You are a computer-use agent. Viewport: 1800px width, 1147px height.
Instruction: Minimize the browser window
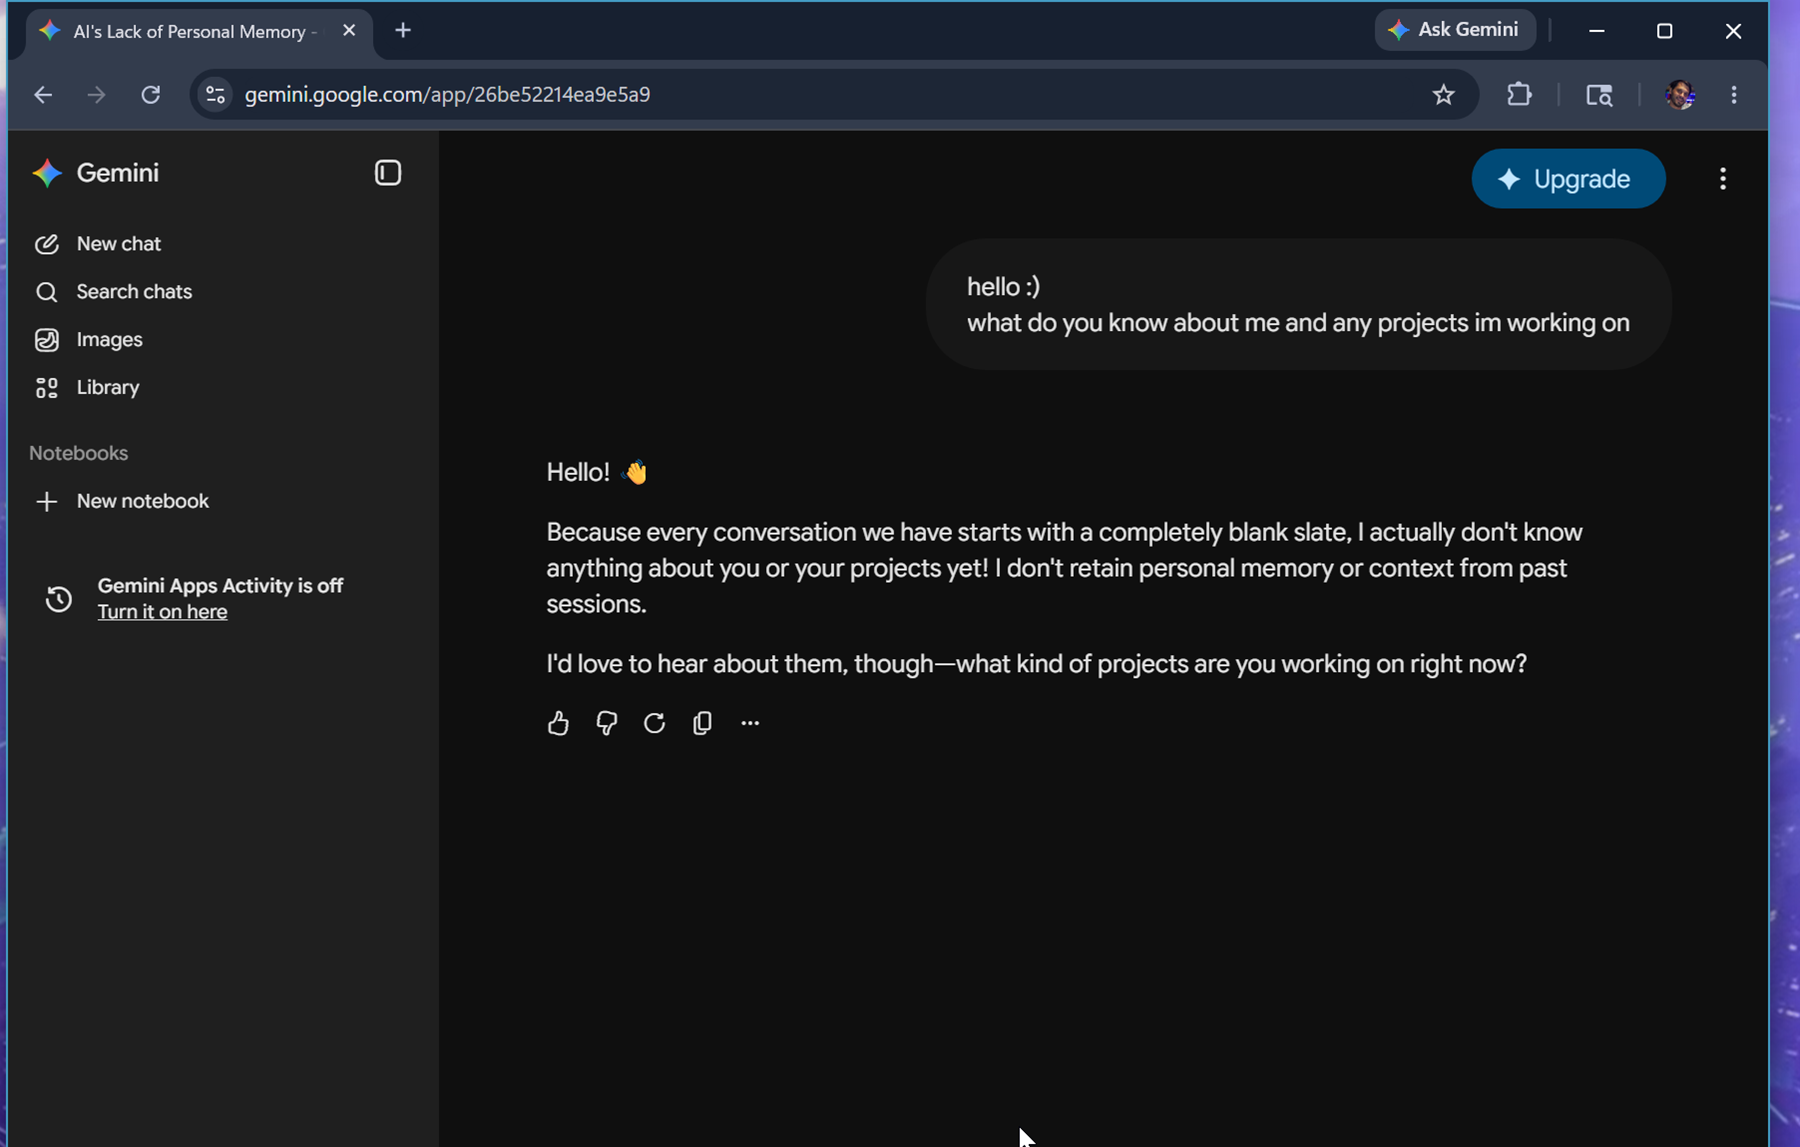1597,31
